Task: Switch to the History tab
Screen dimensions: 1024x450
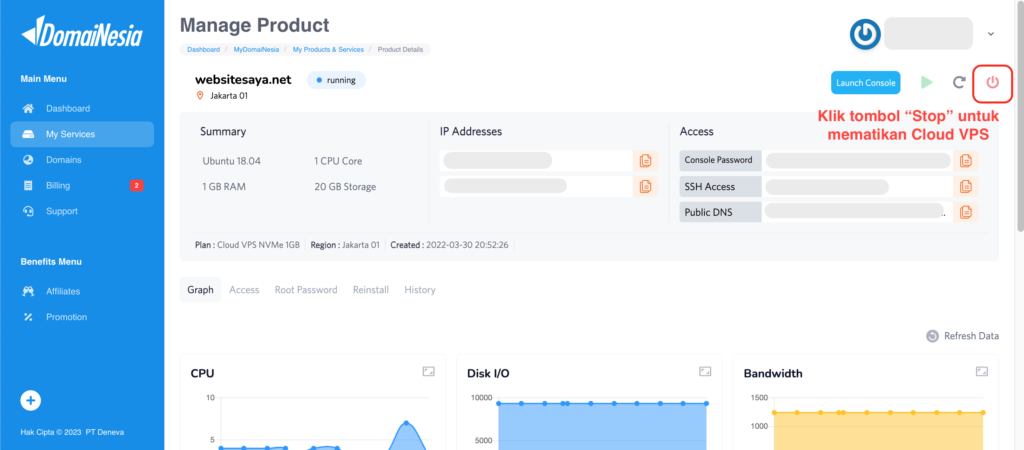Action: coord(420,289)
